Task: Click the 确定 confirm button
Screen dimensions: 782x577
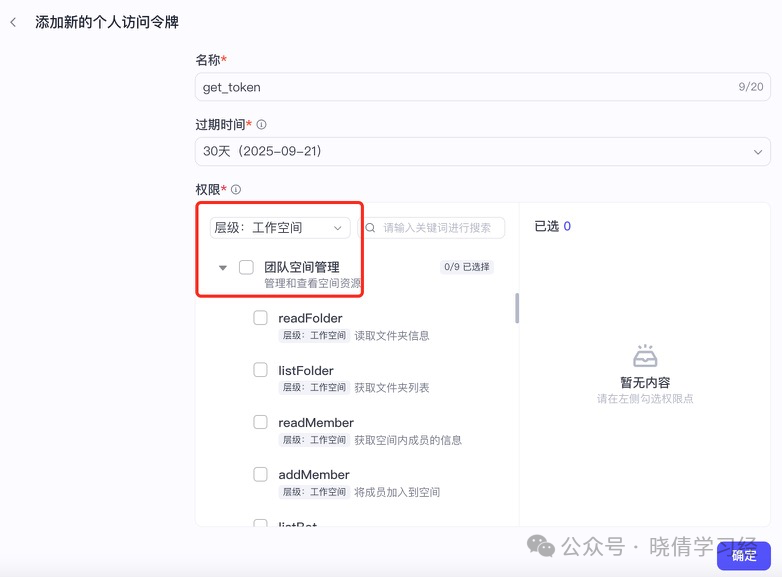Action: (x=744, y=555)
